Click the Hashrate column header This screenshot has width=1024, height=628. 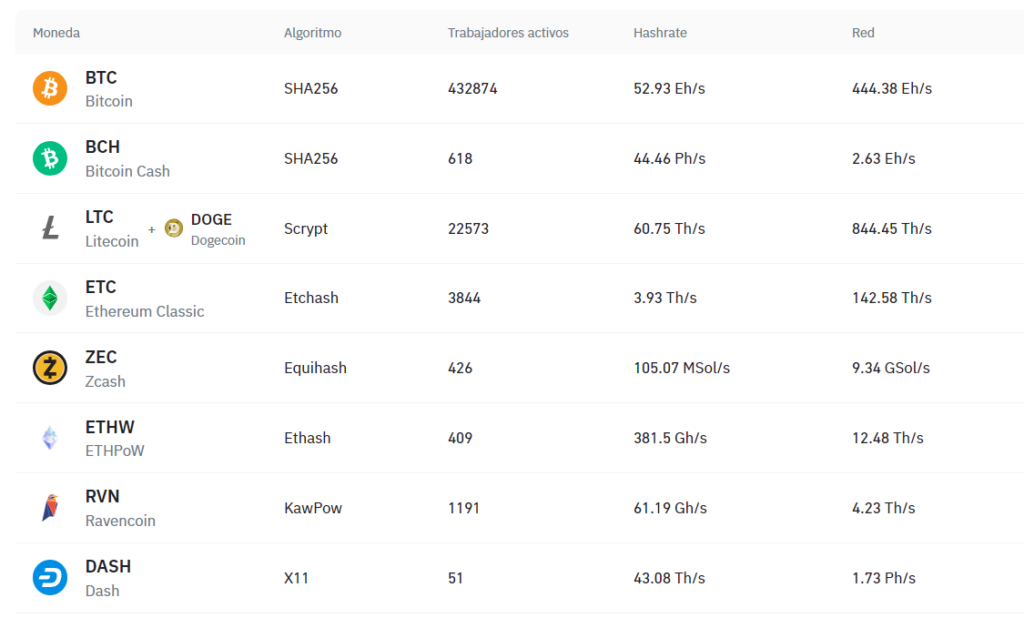(660, 33)
